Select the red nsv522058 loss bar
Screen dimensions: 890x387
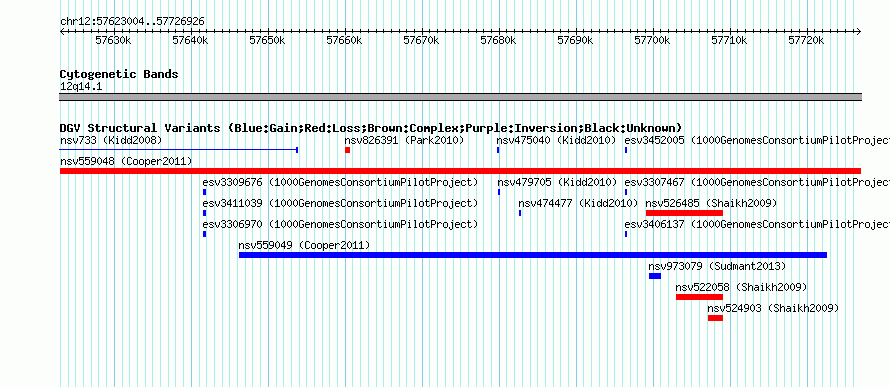pos(699,297)
